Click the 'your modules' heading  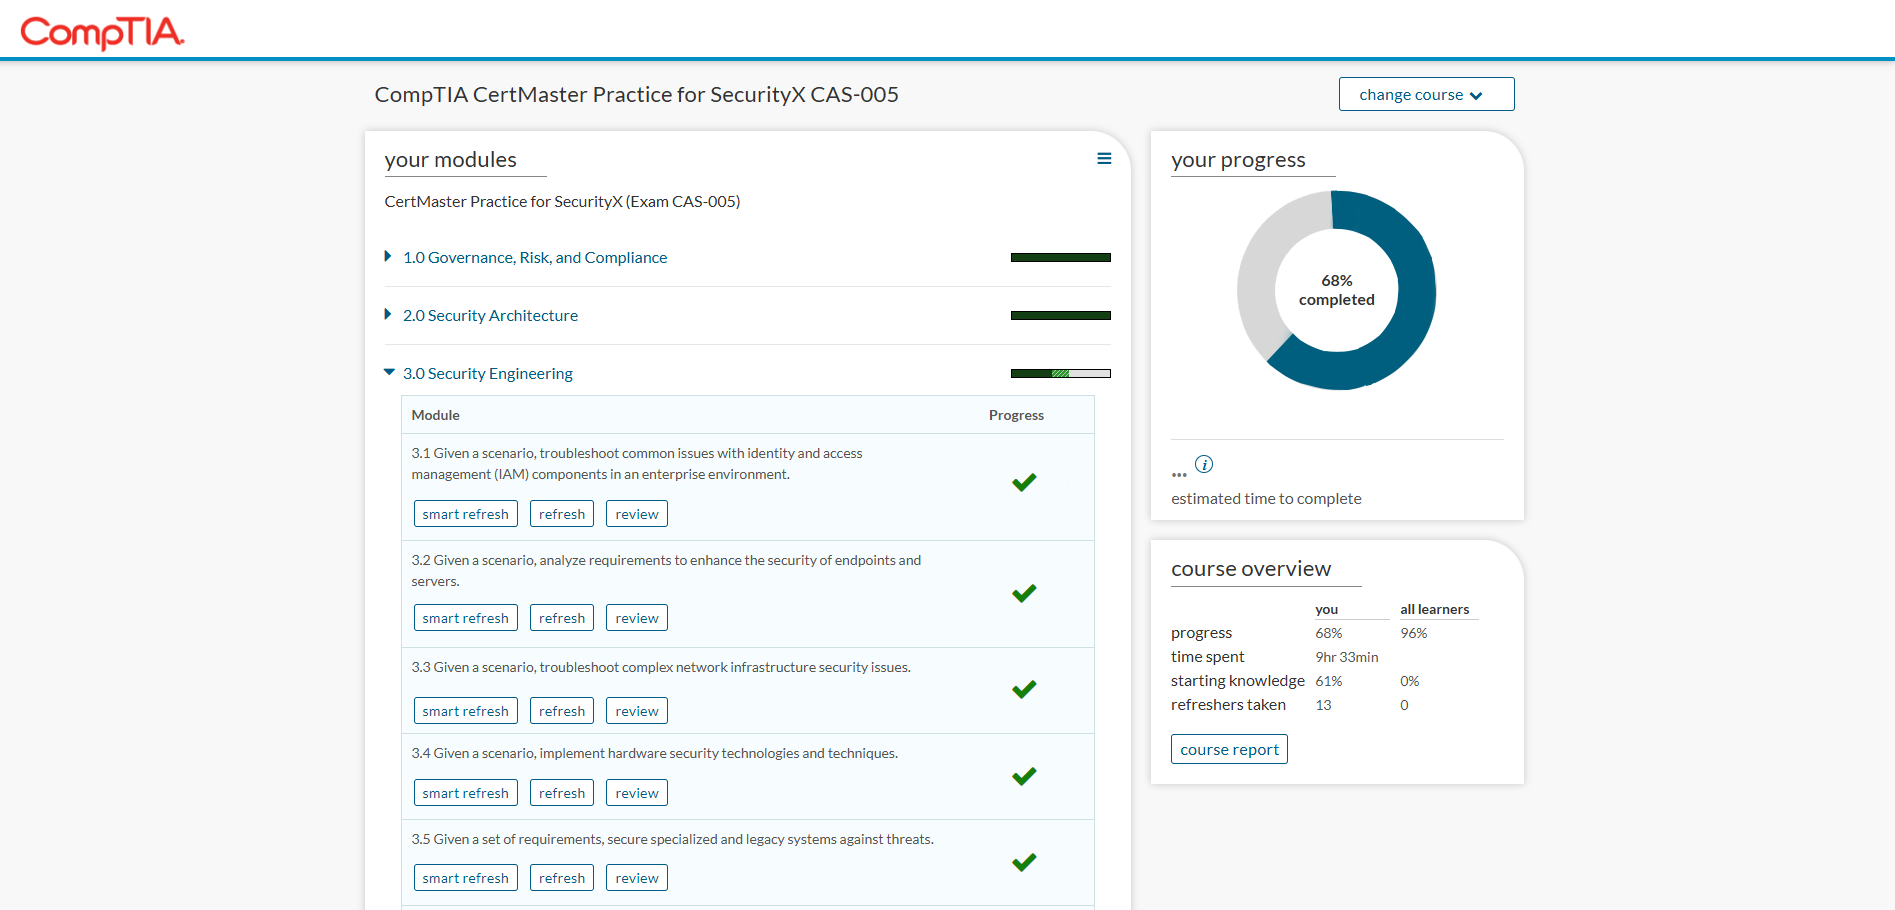[x=451, y=160]
